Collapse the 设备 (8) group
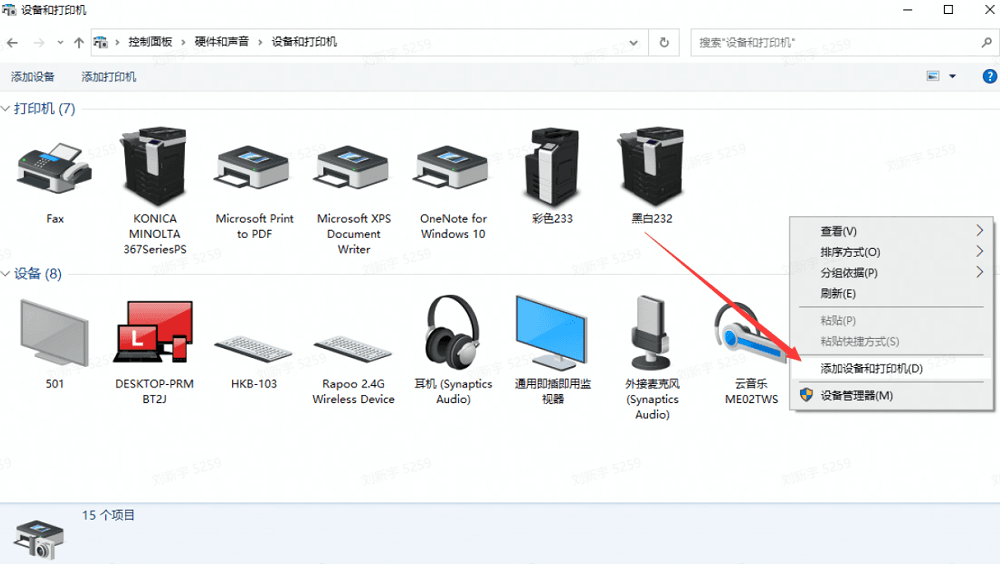This screenshot has height=564, width=1000. click(7, 274)
